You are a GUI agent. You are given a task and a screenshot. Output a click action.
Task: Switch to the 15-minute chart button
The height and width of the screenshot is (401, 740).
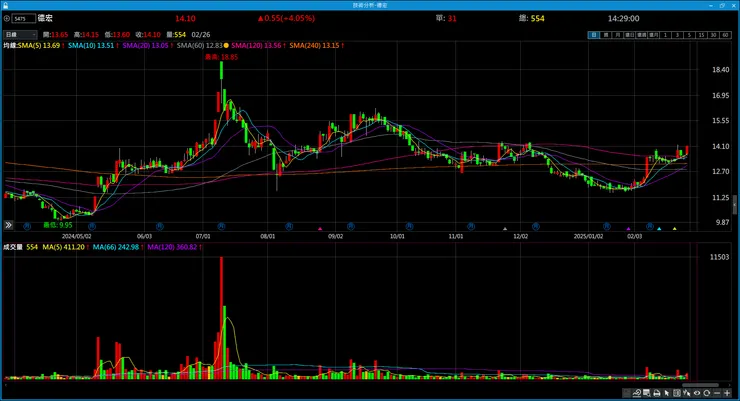(701, 35)
